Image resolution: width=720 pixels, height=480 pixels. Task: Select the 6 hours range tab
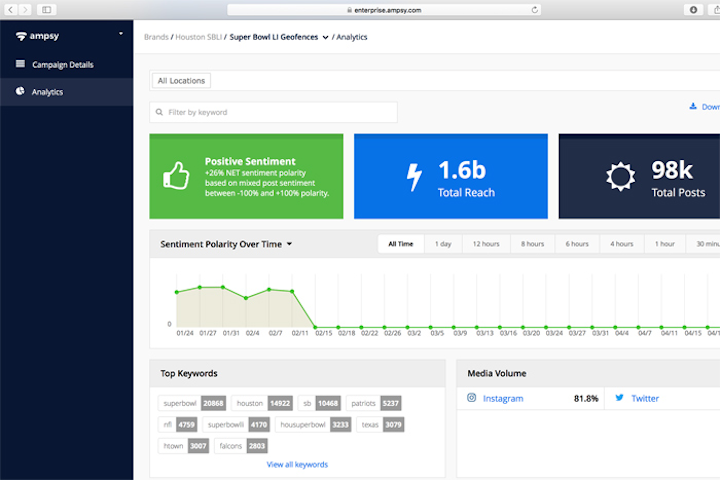point(577,244)
